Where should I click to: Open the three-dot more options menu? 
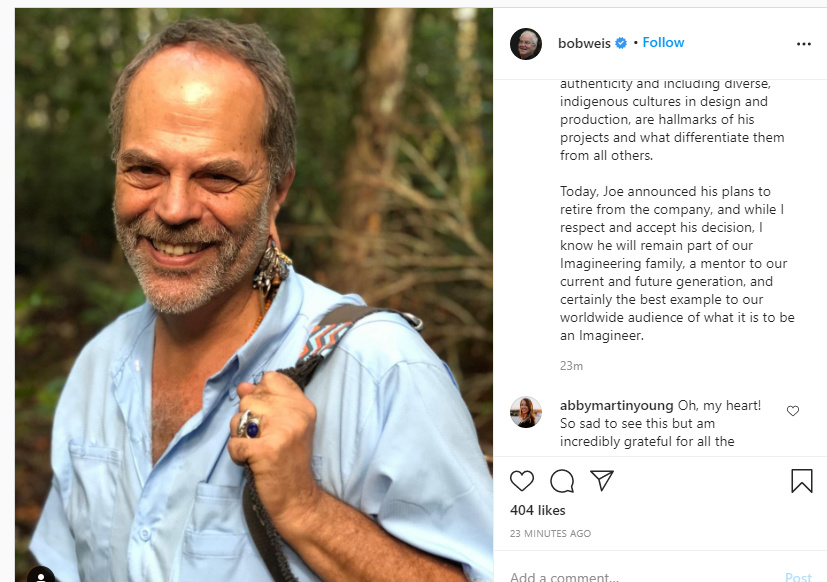(x=804, y=44)
